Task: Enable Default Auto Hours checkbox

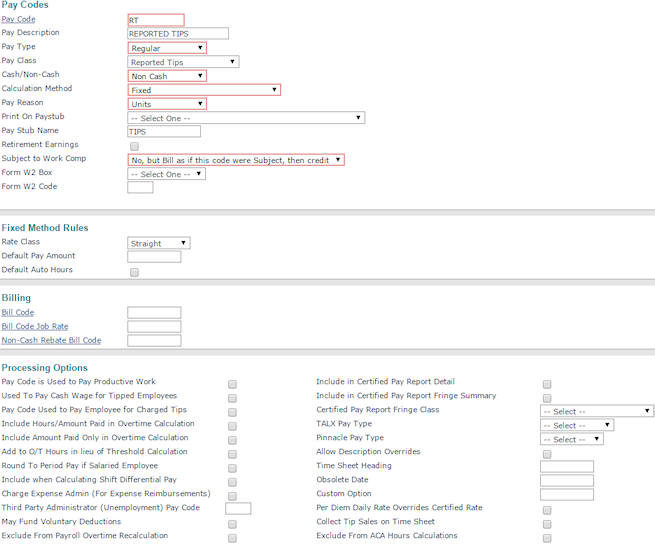Action: click(134, 271)
